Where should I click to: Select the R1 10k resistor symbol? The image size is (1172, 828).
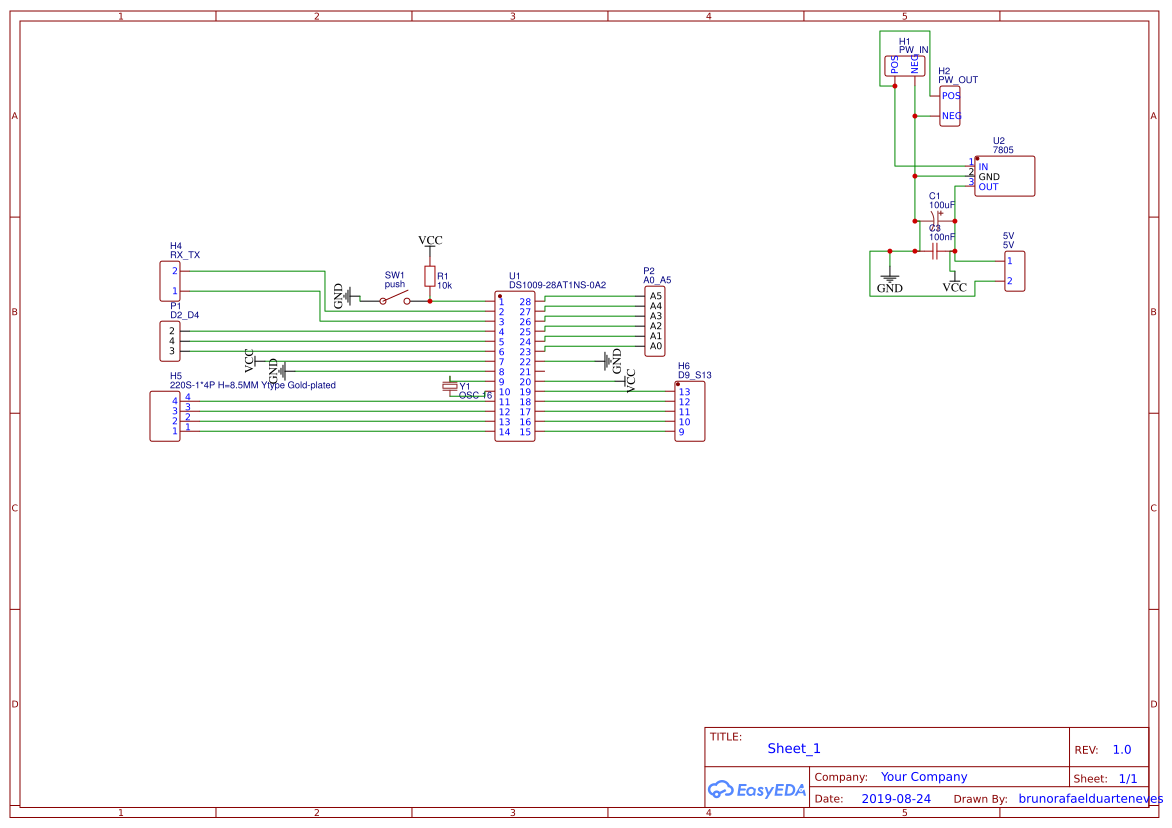point(431,278)
